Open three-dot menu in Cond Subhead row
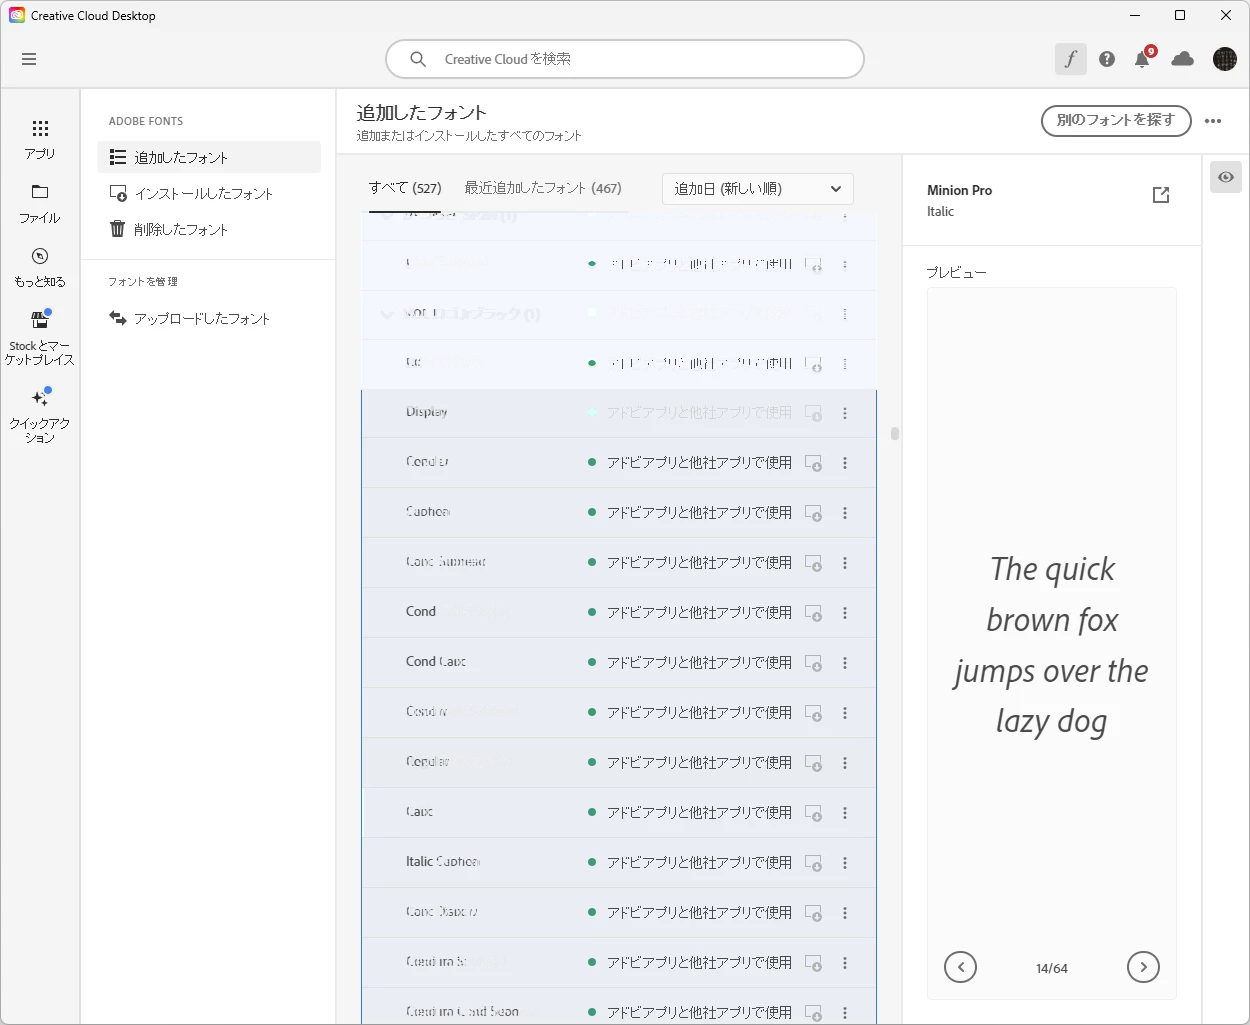This screenshot has height=1025, width=1250. (x=845, y=563)
